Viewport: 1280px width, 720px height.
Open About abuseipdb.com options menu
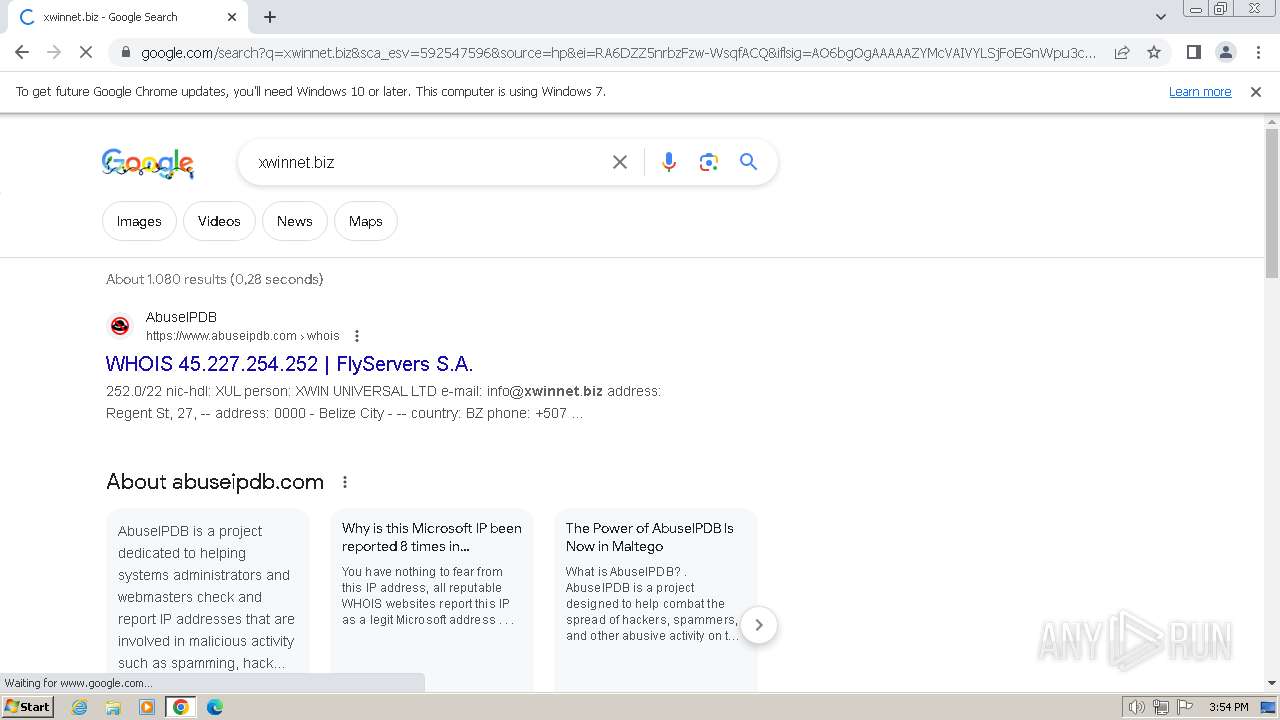[345, 482]
